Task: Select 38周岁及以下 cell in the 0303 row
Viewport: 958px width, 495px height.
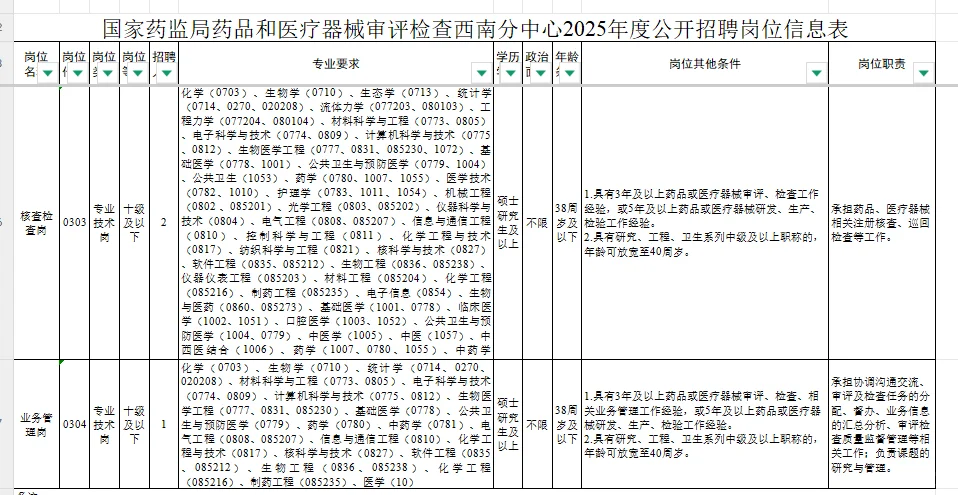Action: [x=567, y=223]
